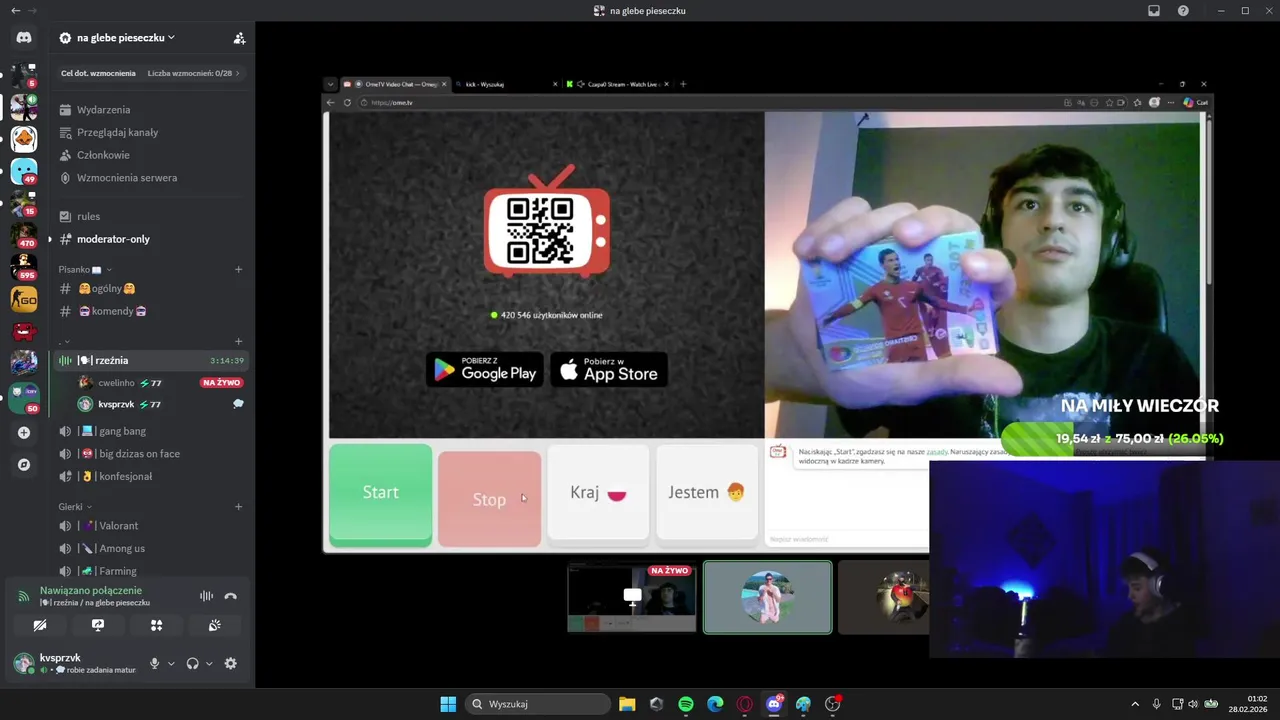1280x720 pixels.
Task: Open headphone output options chevron
Action: point(209,664)
